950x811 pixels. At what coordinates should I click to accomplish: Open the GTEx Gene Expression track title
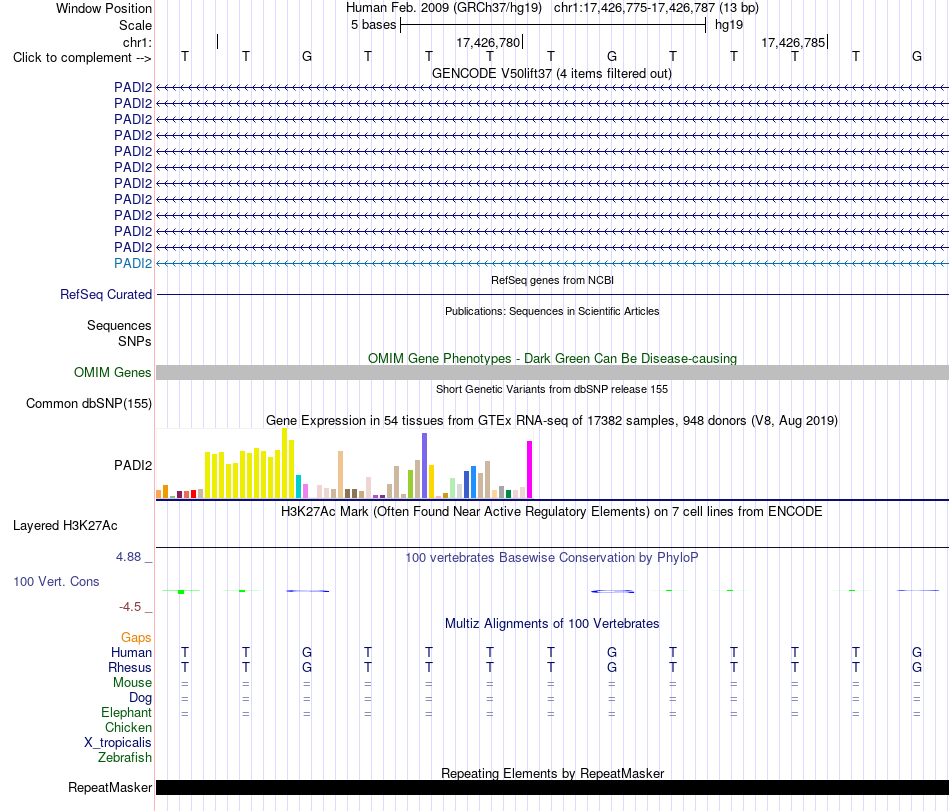tap(552, 420)
